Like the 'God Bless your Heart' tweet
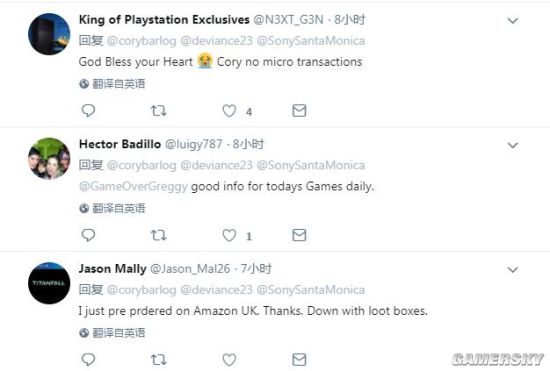Viewport: 550px width, 371px height. click(x=229, y=111)
